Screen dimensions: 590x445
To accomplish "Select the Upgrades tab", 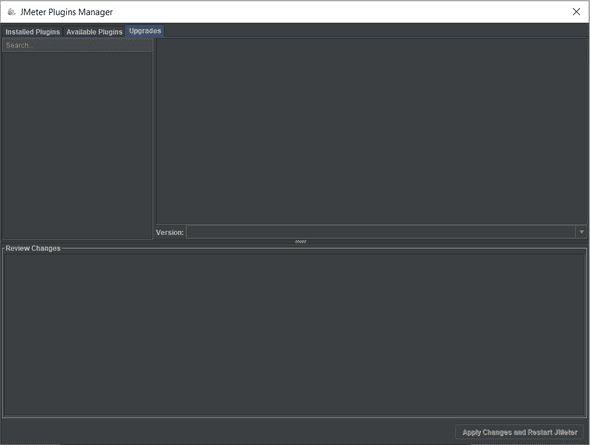I will coord(145,31).
